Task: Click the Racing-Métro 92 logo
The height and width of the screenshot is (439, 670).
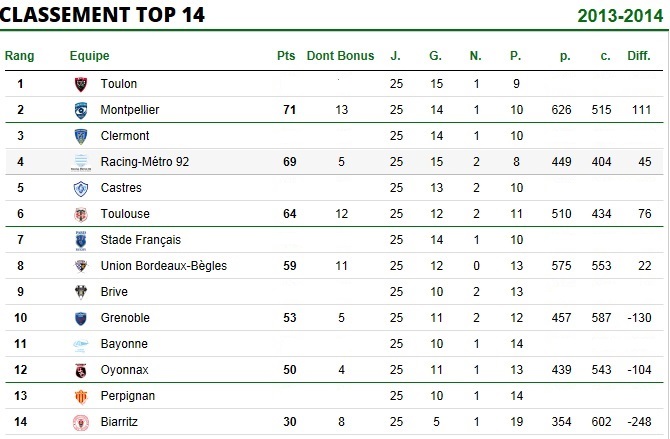Action: point(81,162)
